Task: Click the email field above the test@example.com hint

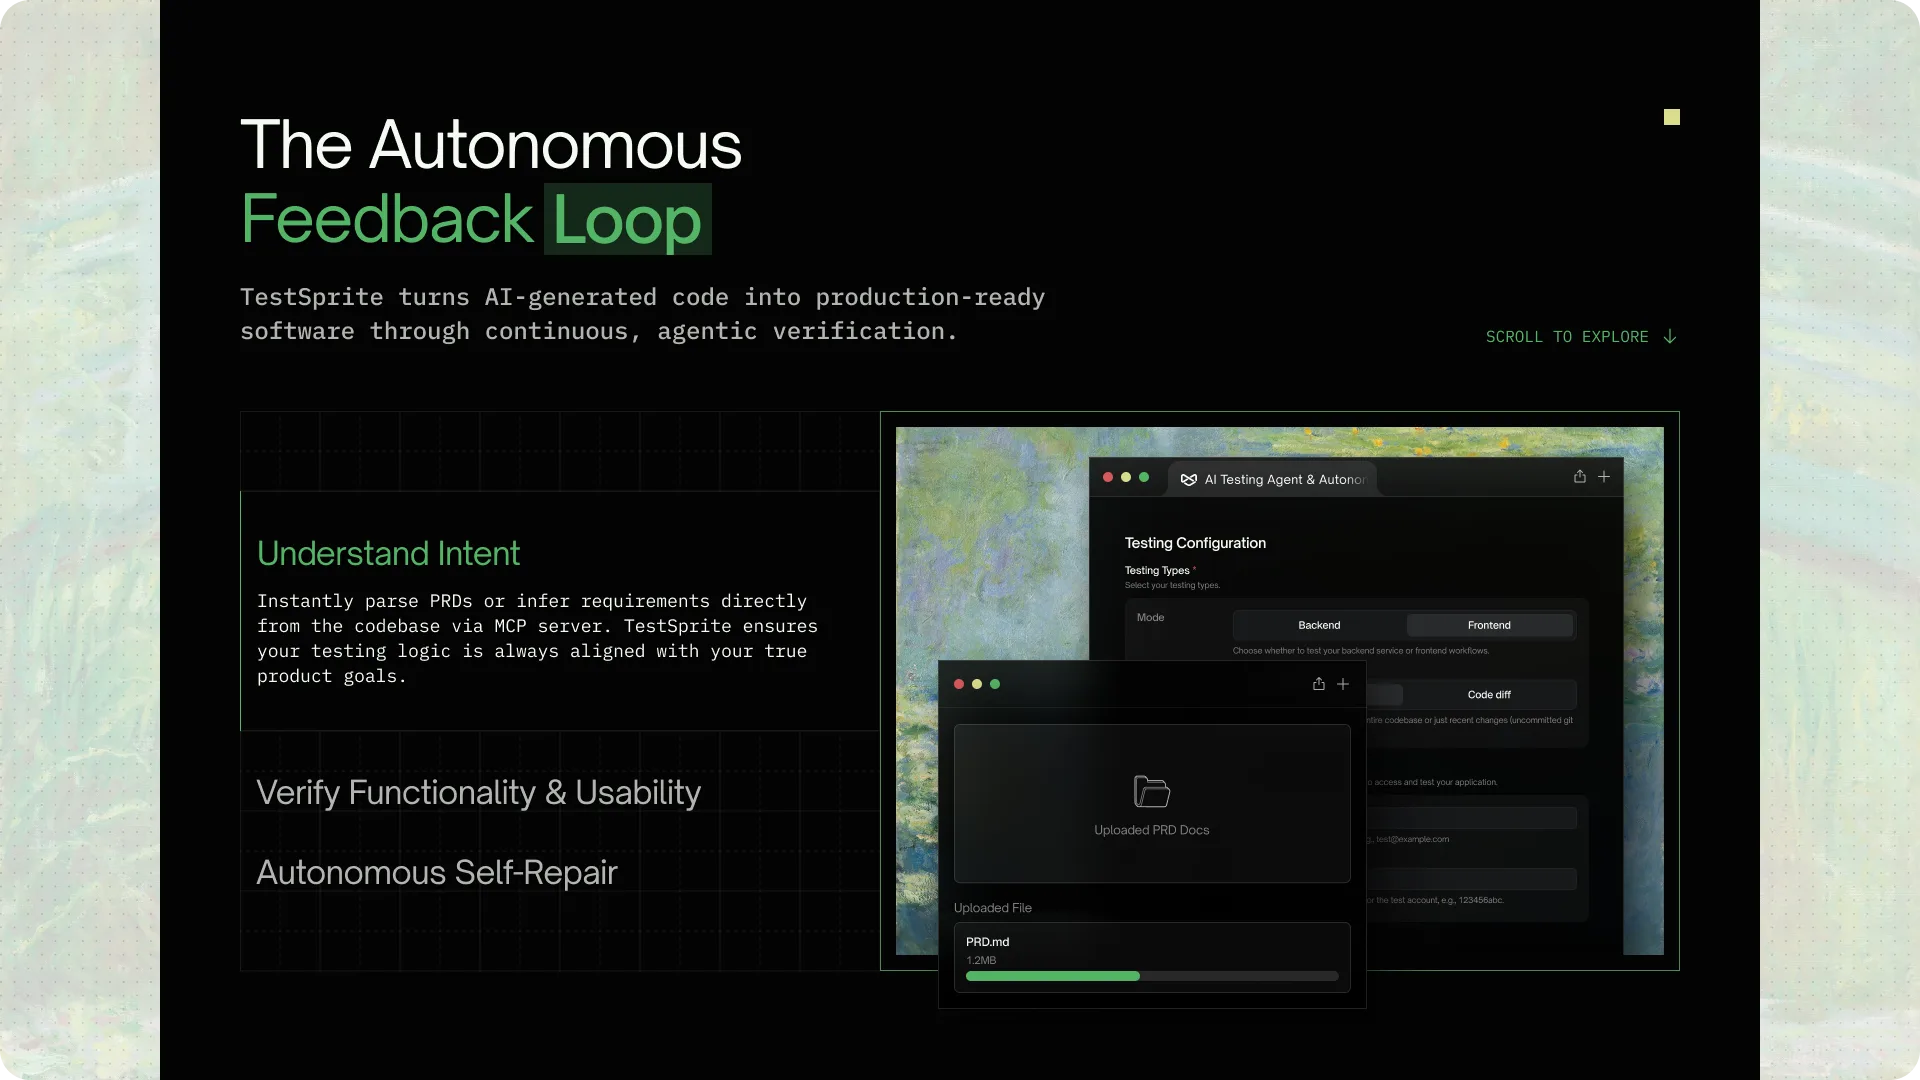Action: coord(1471,818)
